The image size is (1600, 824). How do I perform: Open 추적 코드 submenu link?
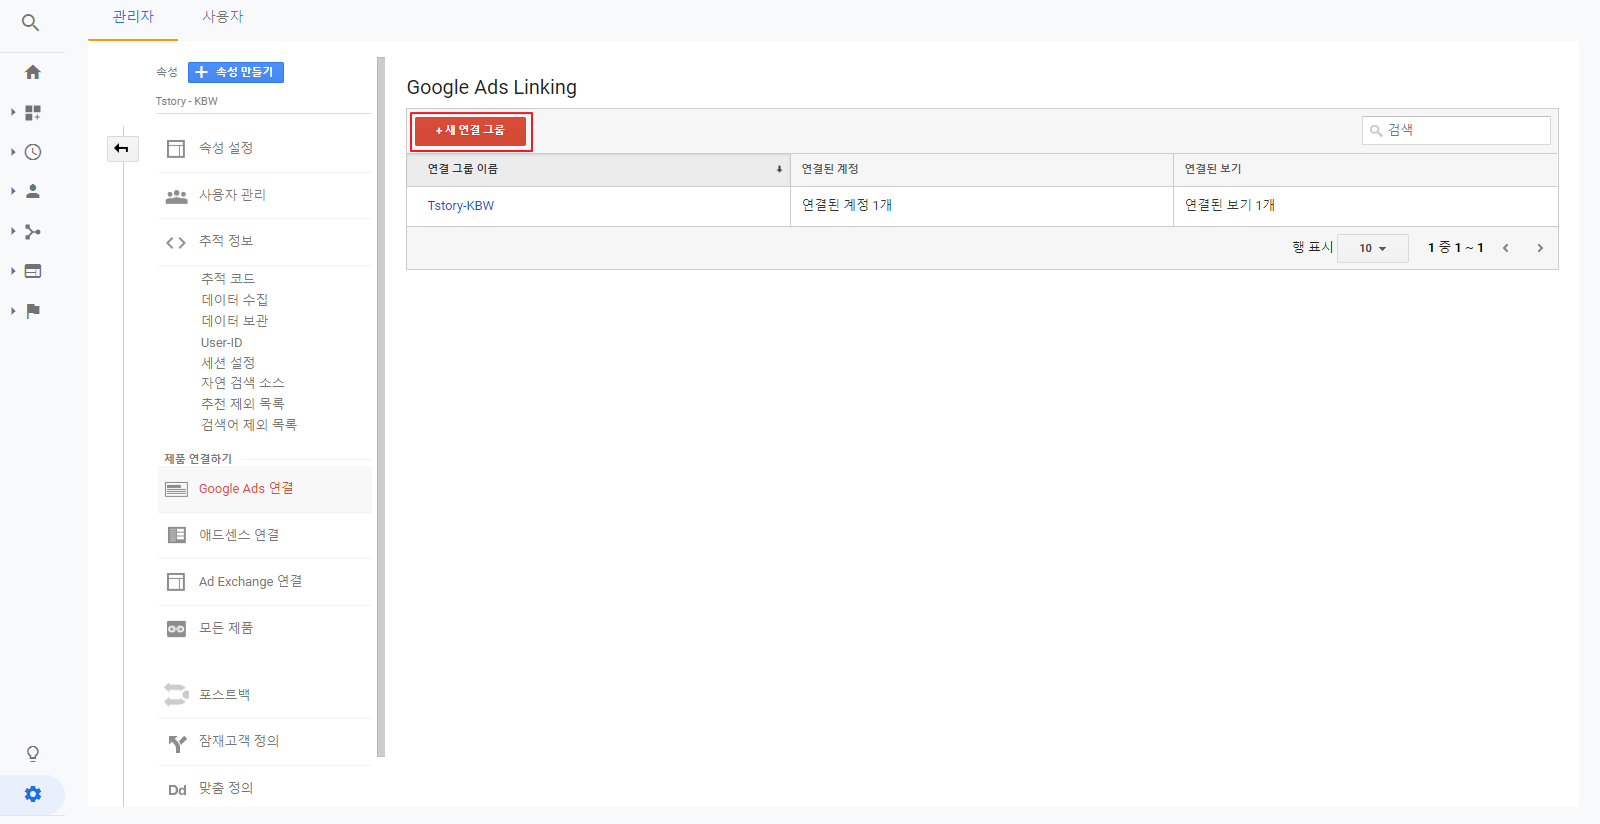click(x=228, y=278)
